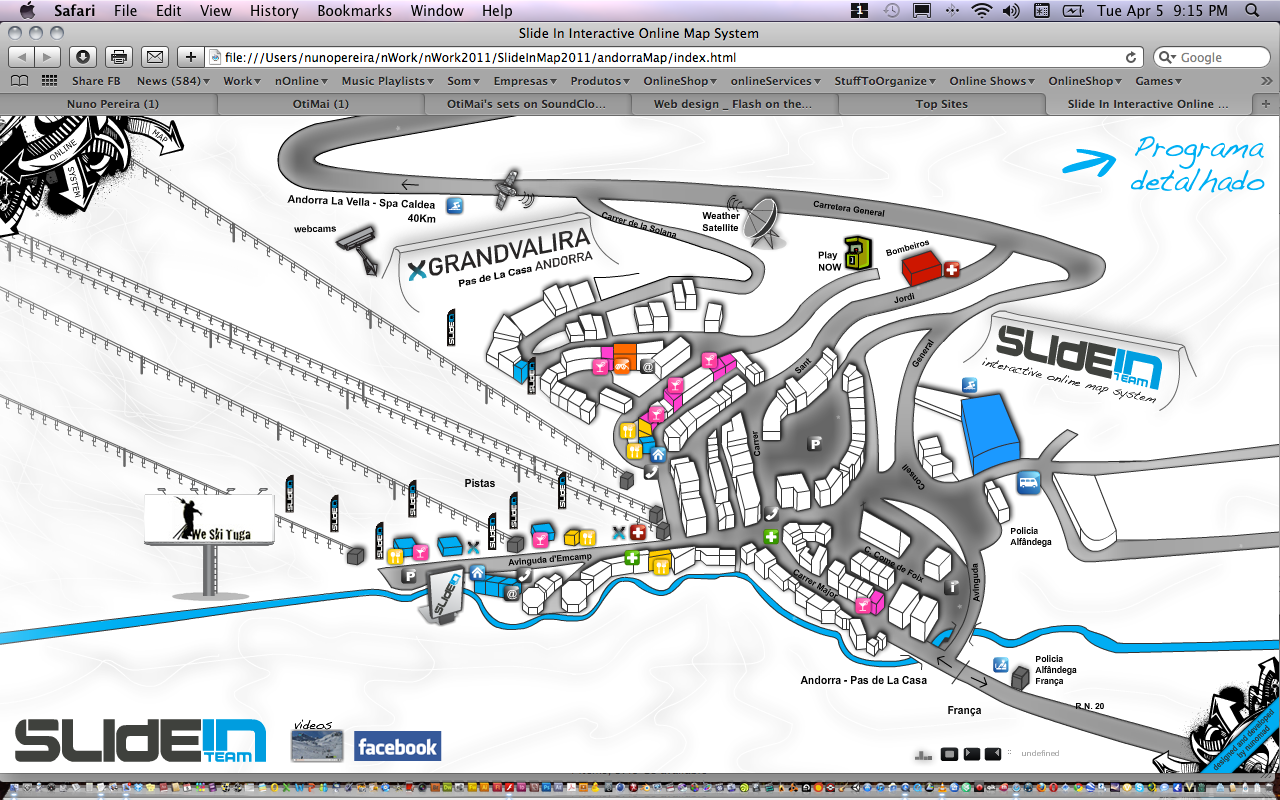1280x800 pixels.
Task: Open a new tab with the plus button
Action: pos(1266,103)
